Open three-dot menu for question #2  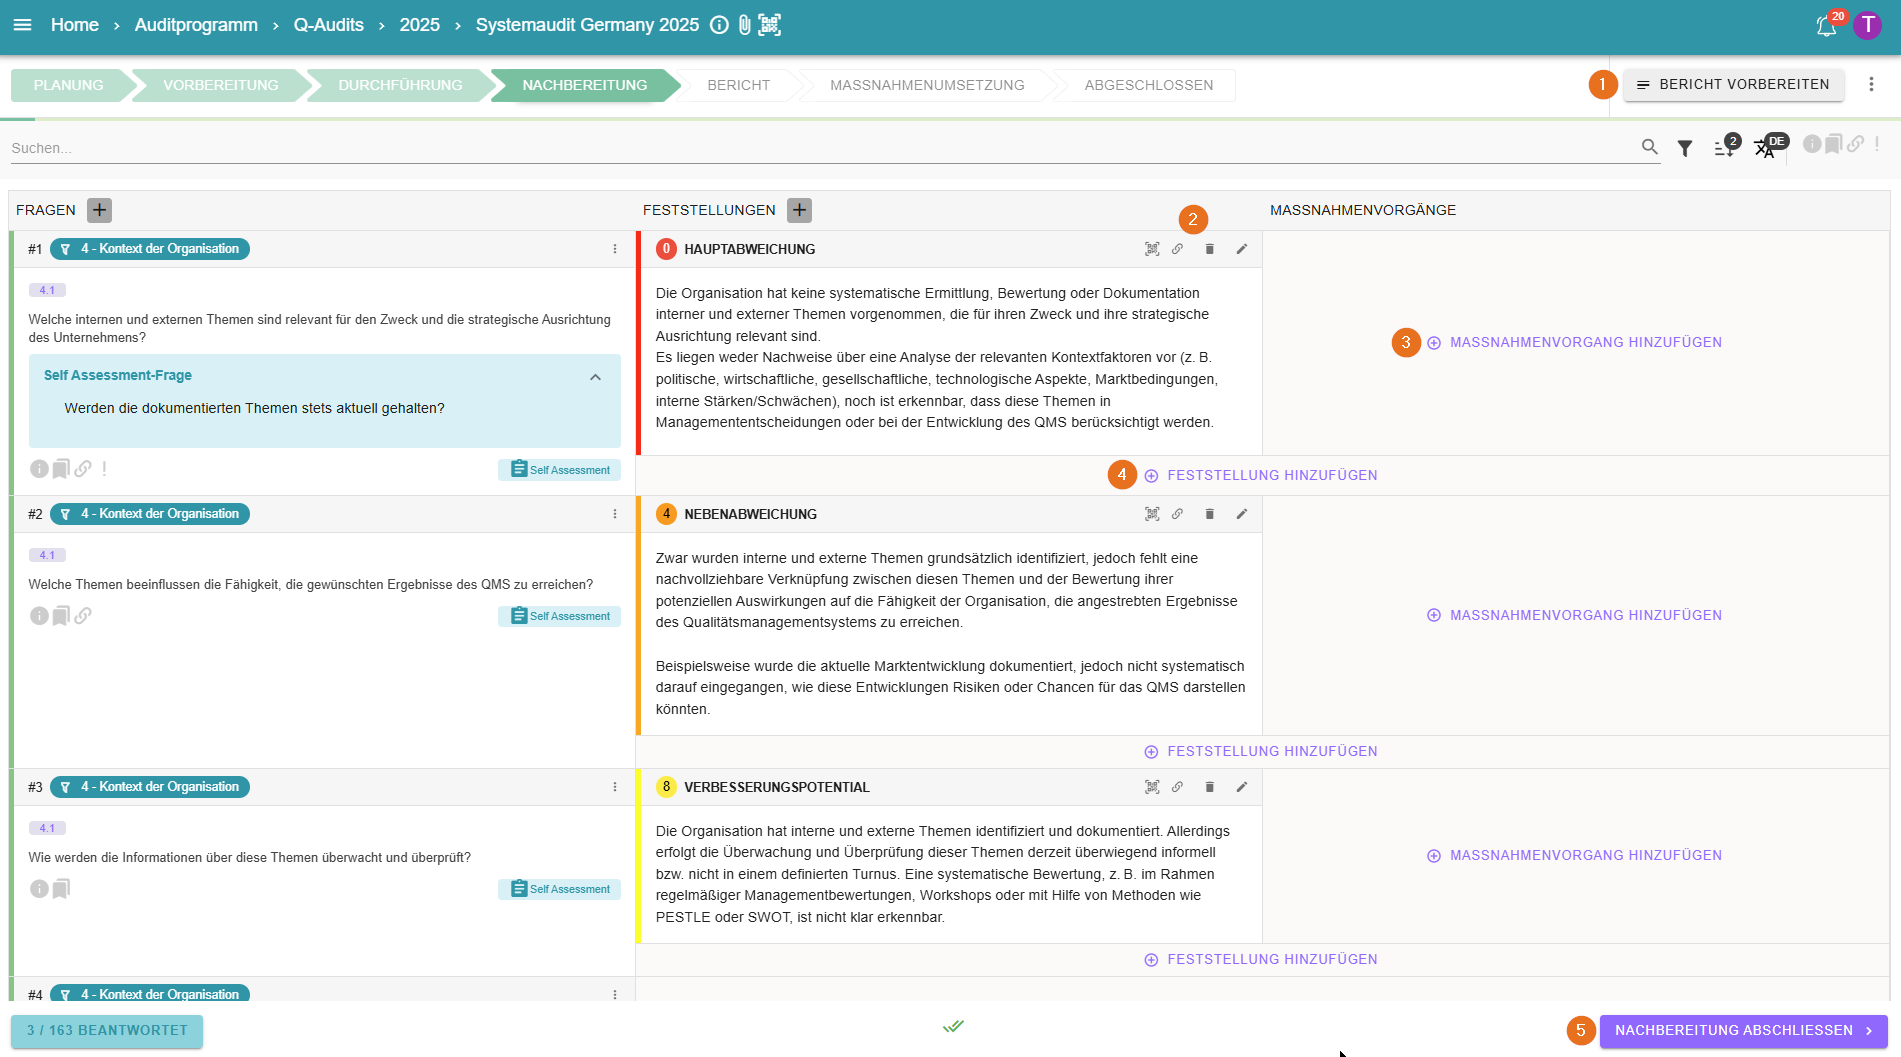pos(615,514)
